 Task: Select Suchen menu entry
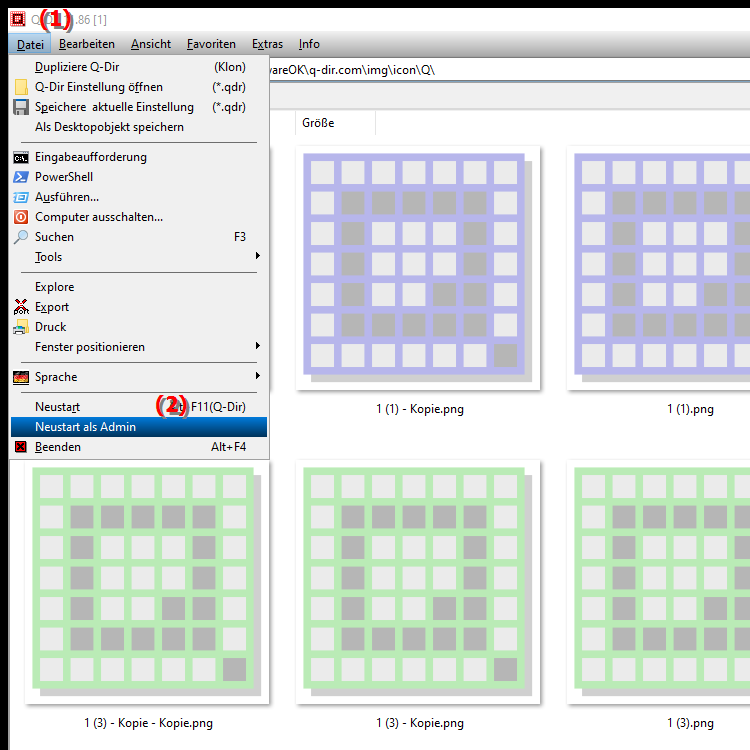coord(139,237)
